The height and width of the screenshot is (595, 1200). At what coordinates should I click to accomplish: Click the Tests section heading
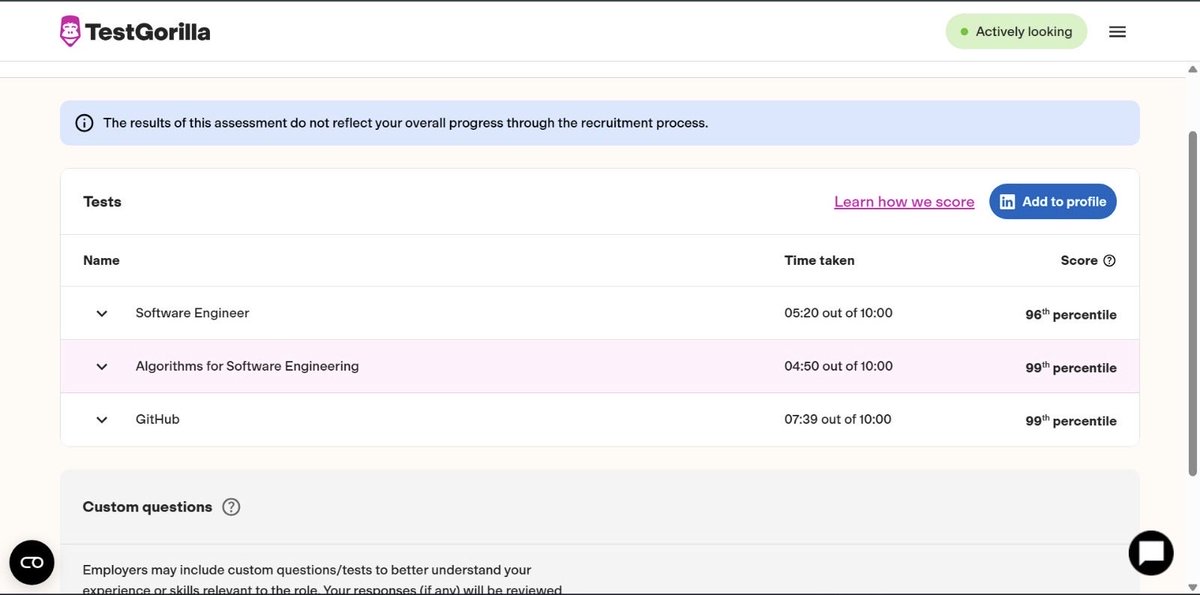102,201
